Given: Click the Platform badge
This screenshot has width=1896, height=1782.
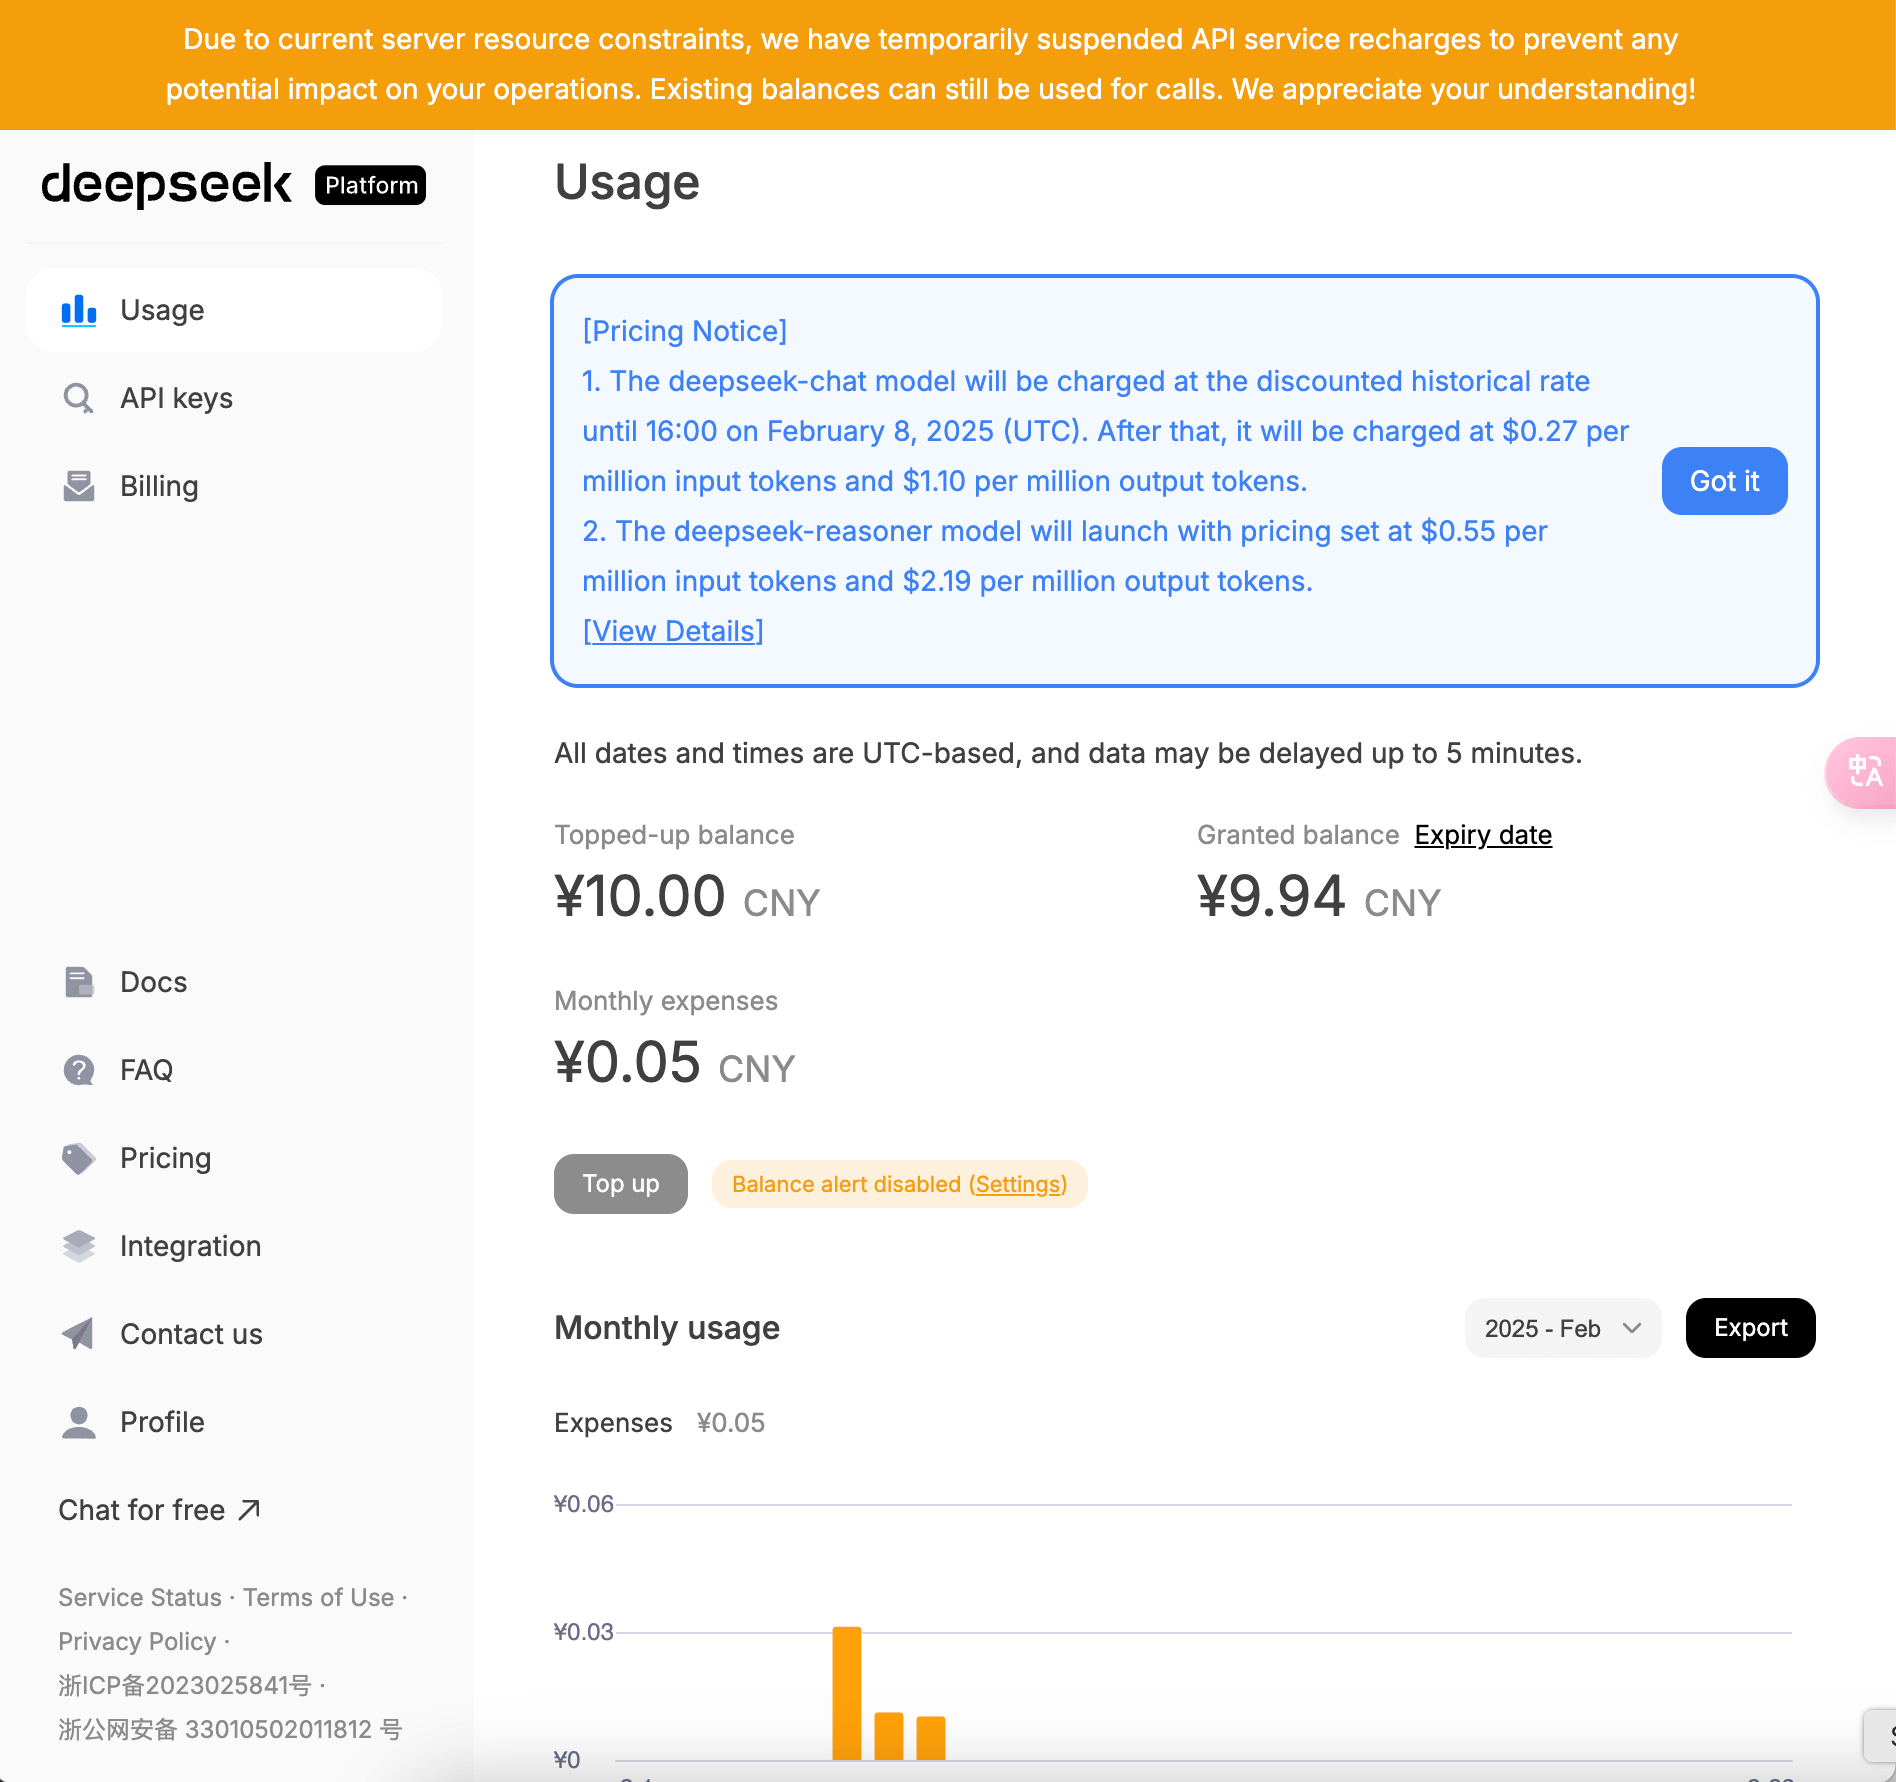Looking at the screenshot, I should [x=371, y=185].
